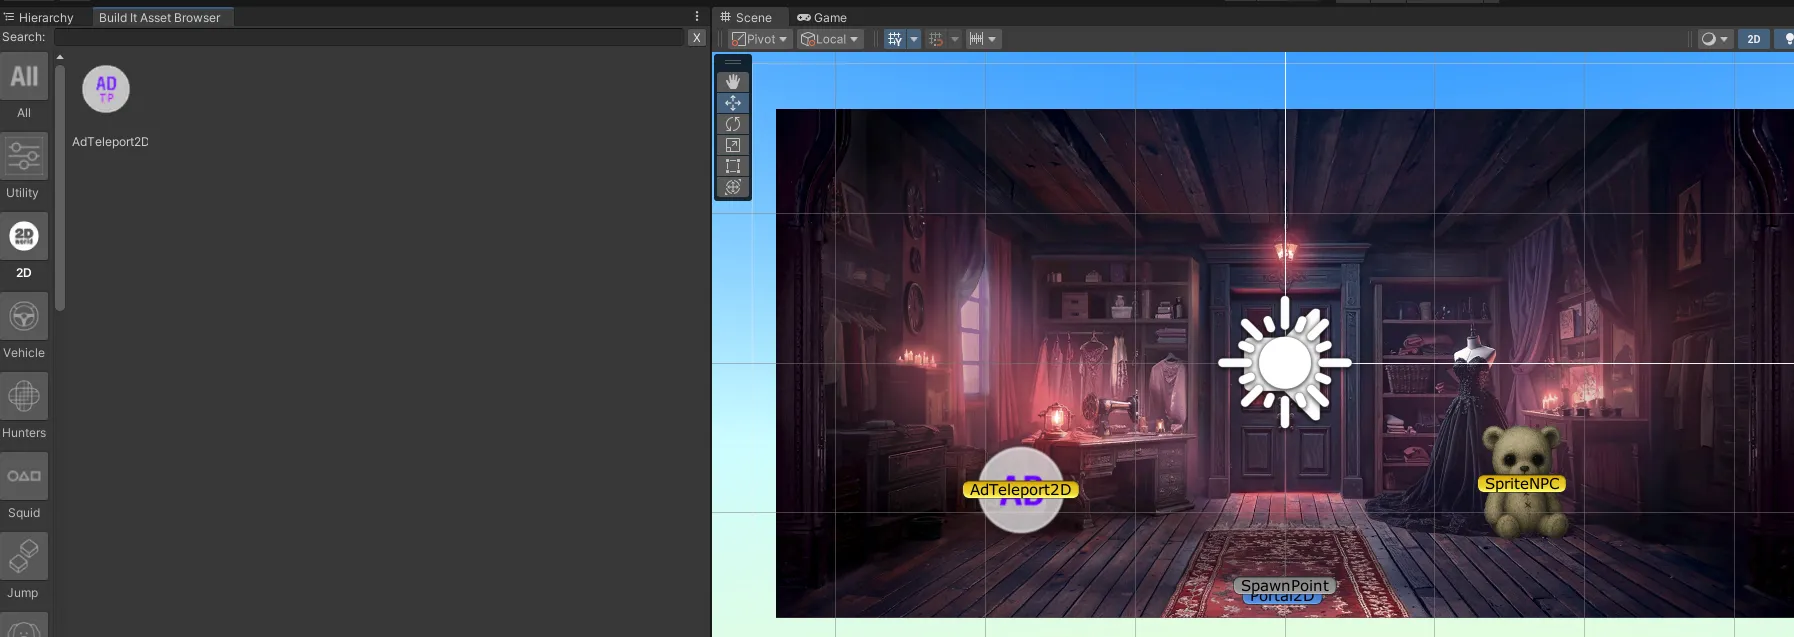
Task: Select the SpawnPoint label in scene
Action: (x=1285, y=585)
